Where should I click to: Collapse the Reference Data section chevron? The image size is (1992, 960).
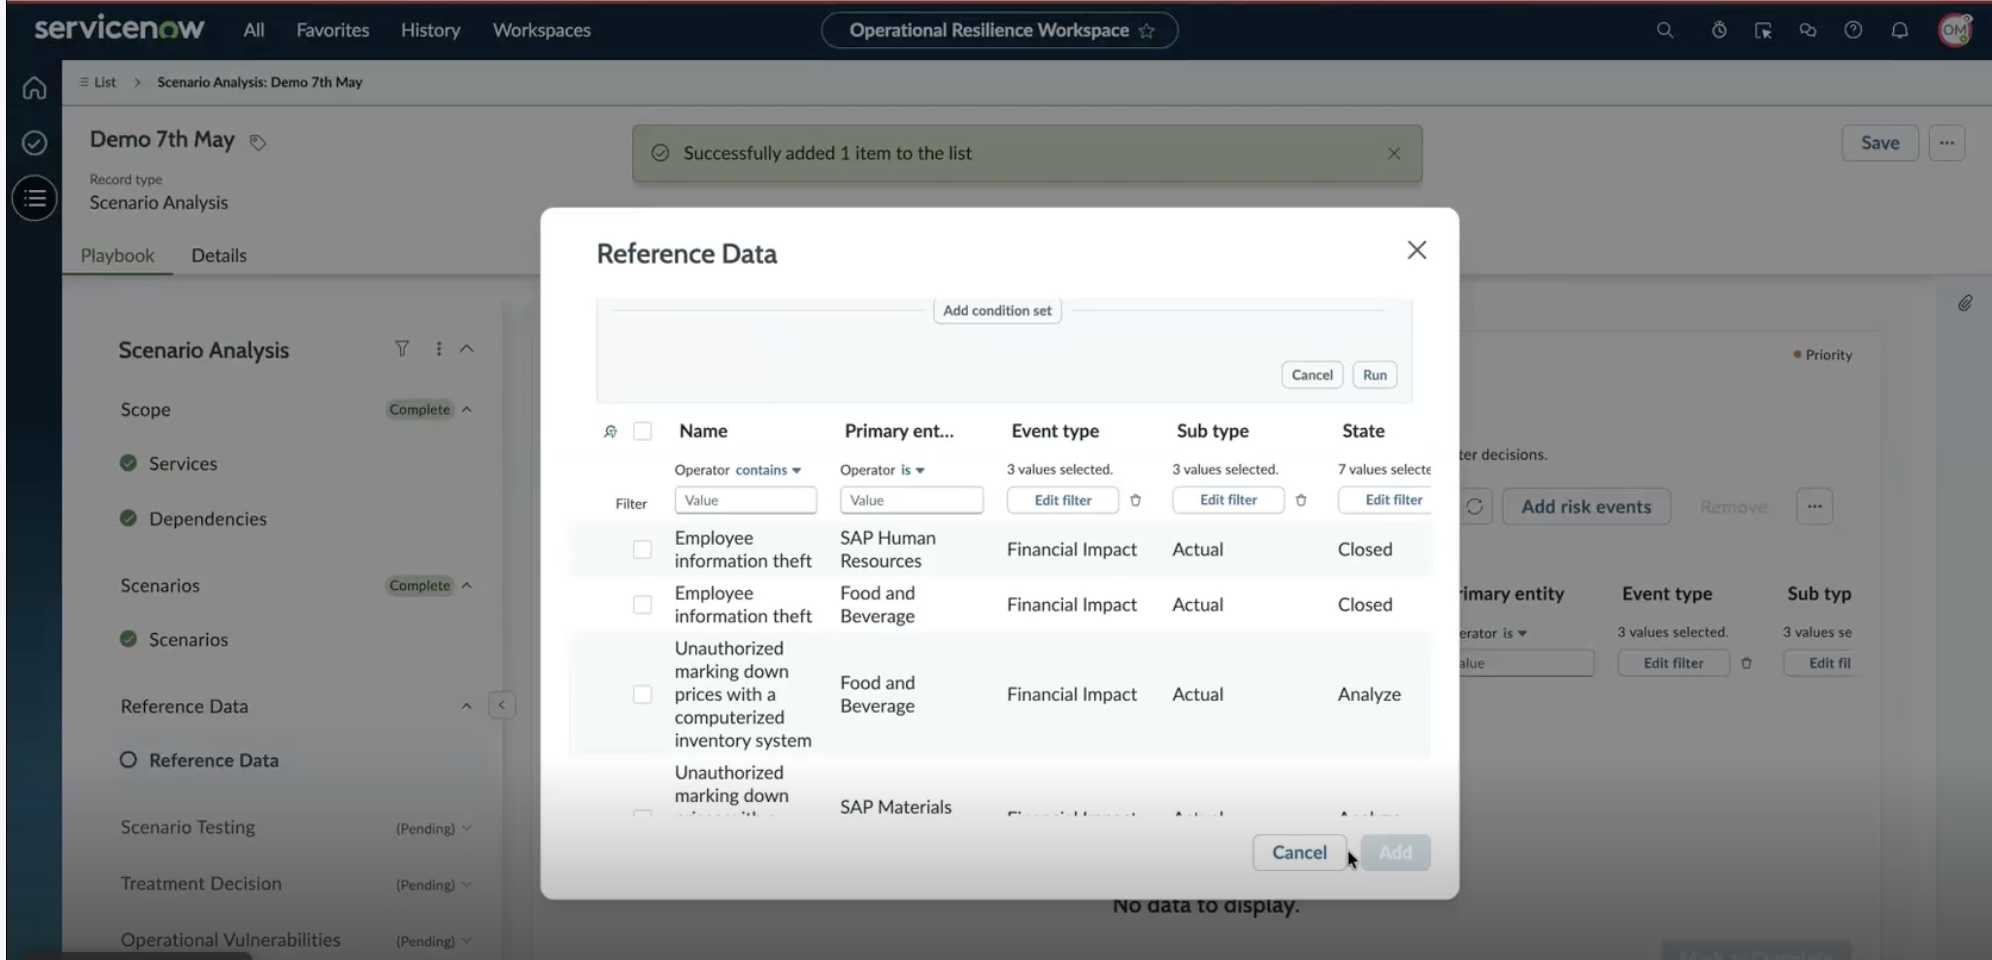pos(466,706)
